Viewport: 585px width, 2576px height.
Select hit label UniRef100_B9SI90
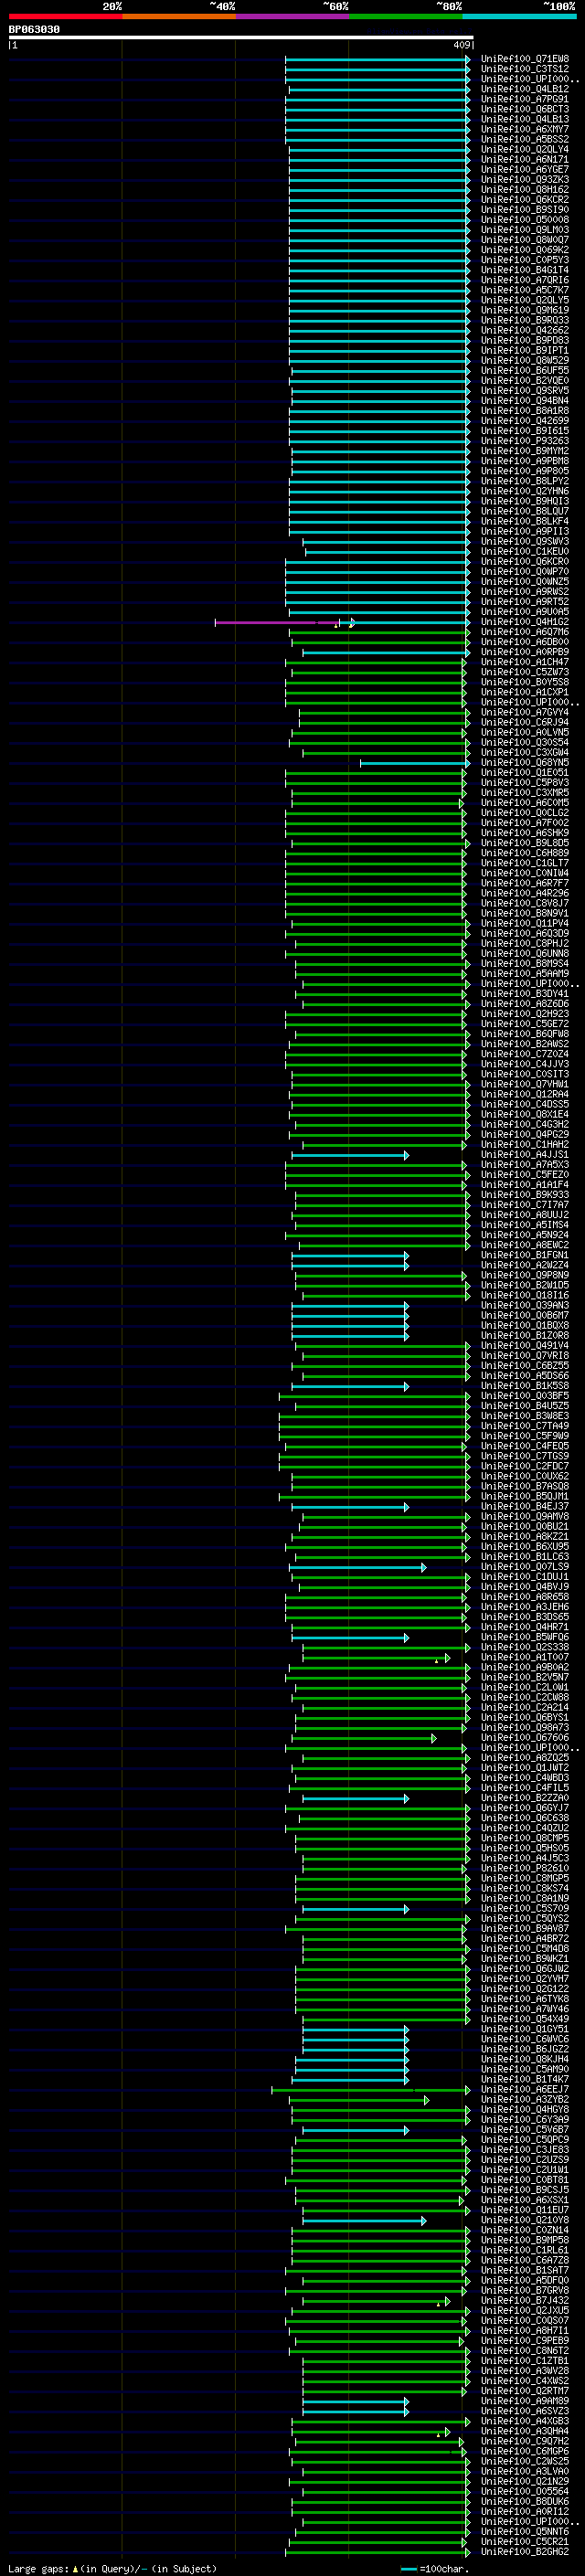point(525,210)
